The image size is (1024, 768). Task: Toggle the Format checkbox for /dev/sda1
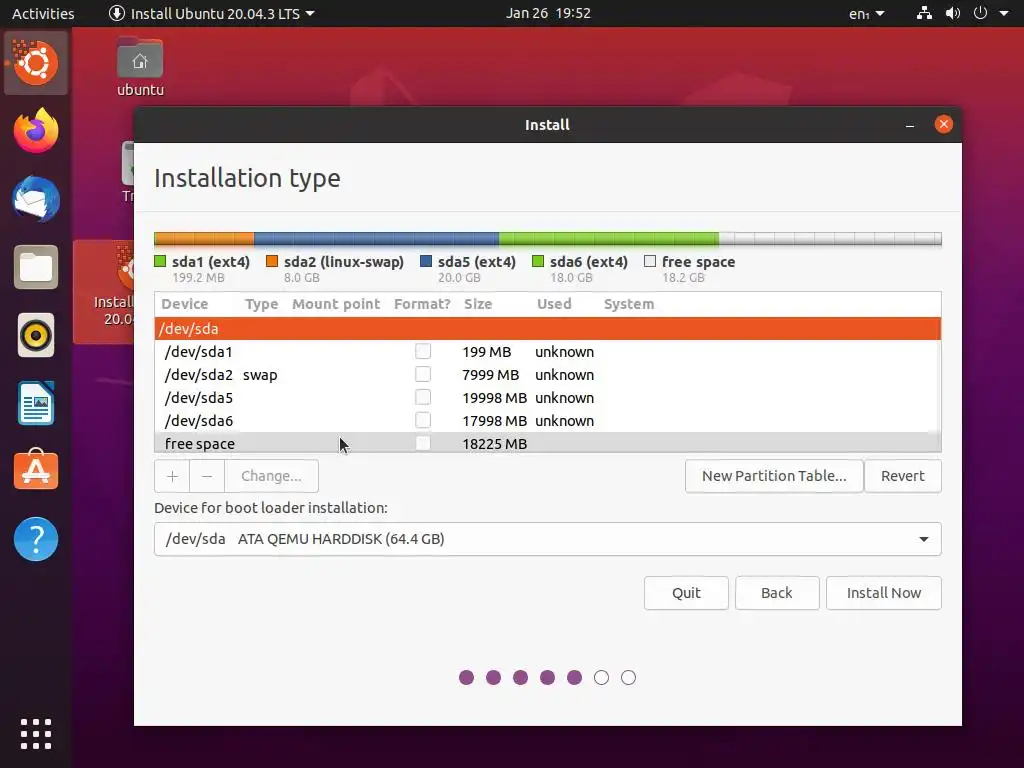coord(423,351)
